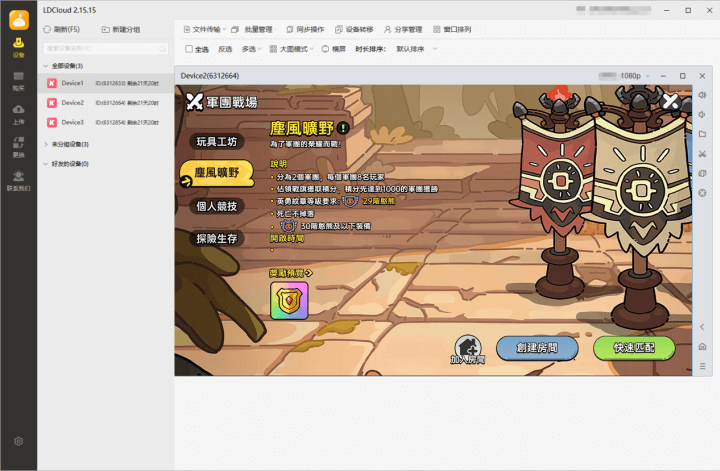Click the bear icon beside 30階悠熊及以下裝備

(x=288, y=226)
